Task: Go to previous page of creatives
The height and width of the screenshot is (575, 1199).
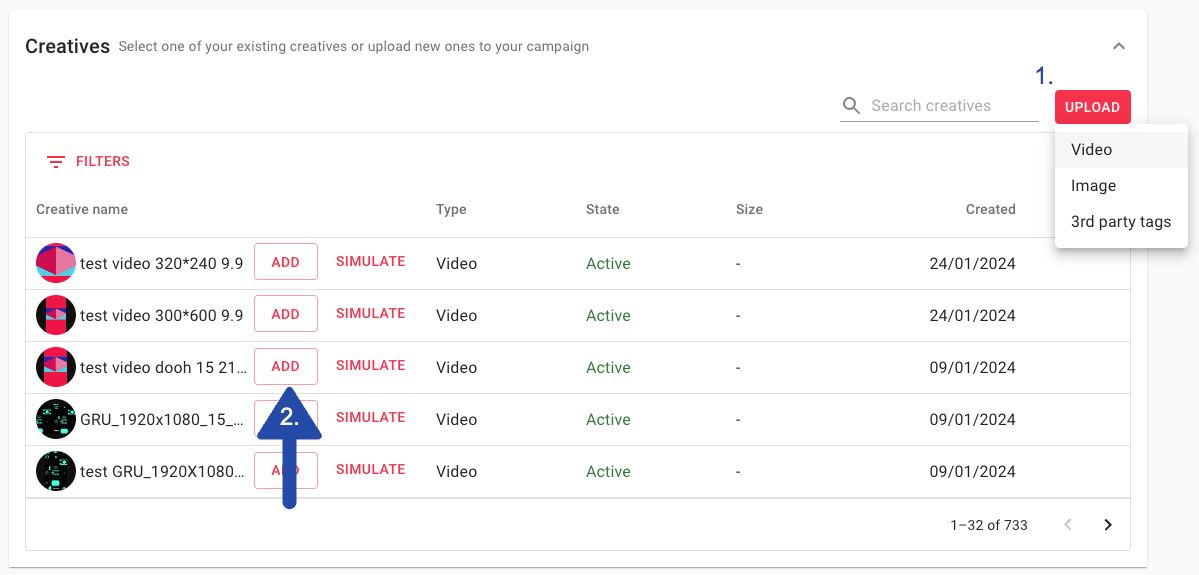Action: [x=1068, y=525]
